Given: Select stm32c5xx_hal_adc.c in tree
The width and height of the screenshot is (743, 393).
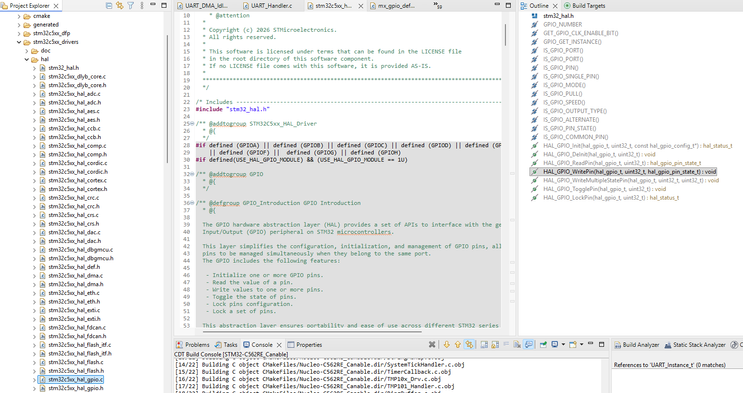Looking at the screenshot, I should [74, 94].
